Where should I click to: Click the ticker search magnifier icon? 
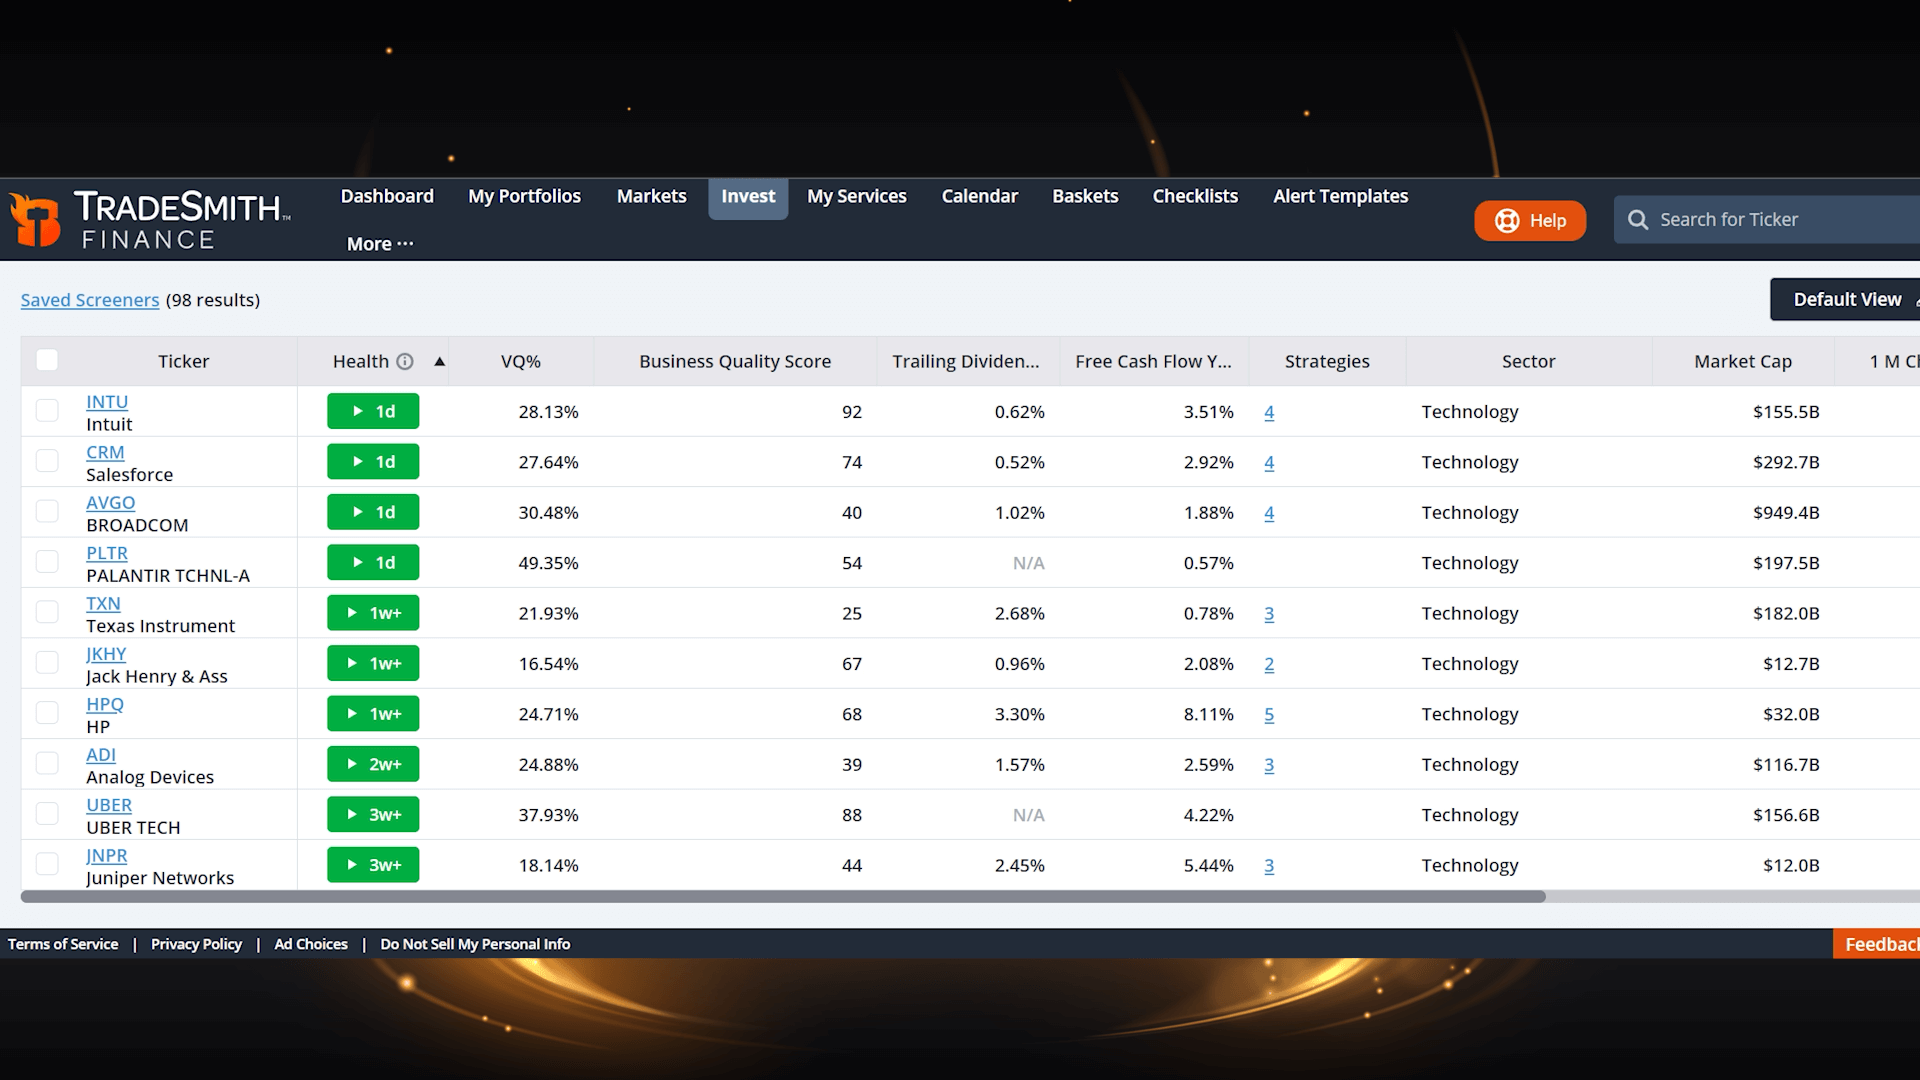tap(1638, 219)
